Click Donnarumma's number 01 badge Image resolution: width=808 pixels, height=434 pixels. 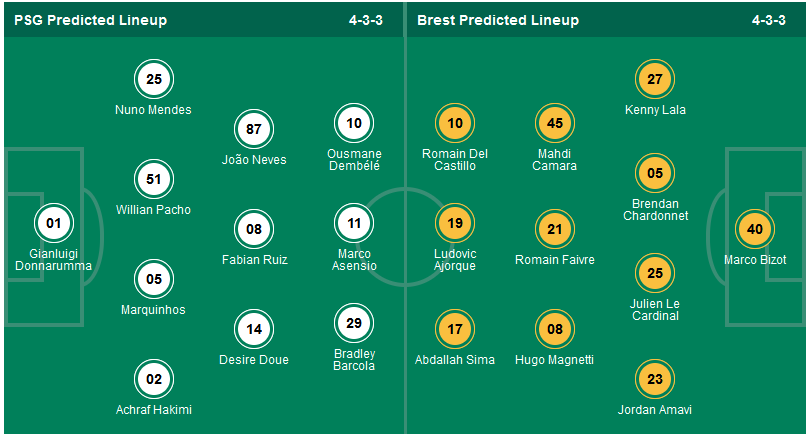coord(54,225)
